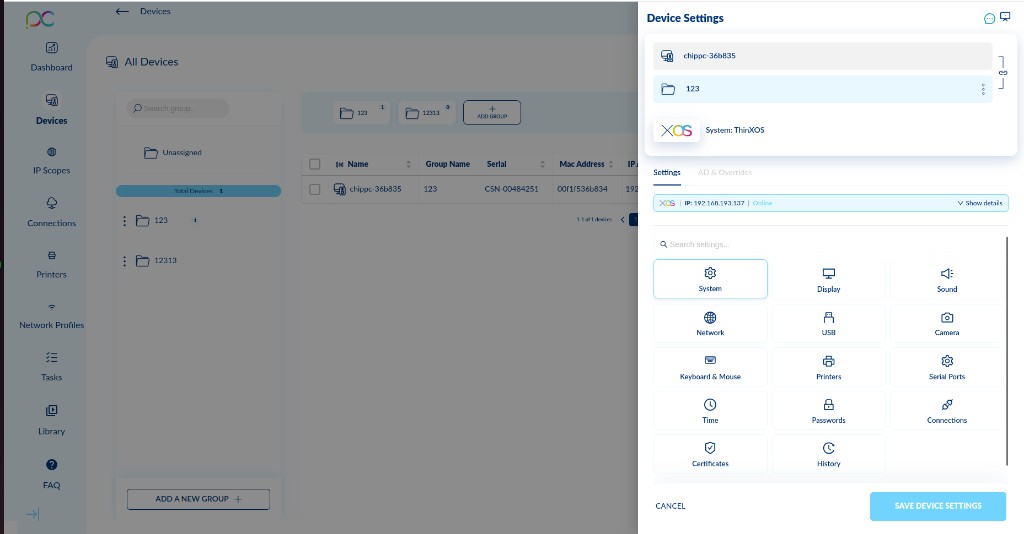Screen dimensions: 1024x534
Task: Open Network settings tile
Action: point(710,323)
